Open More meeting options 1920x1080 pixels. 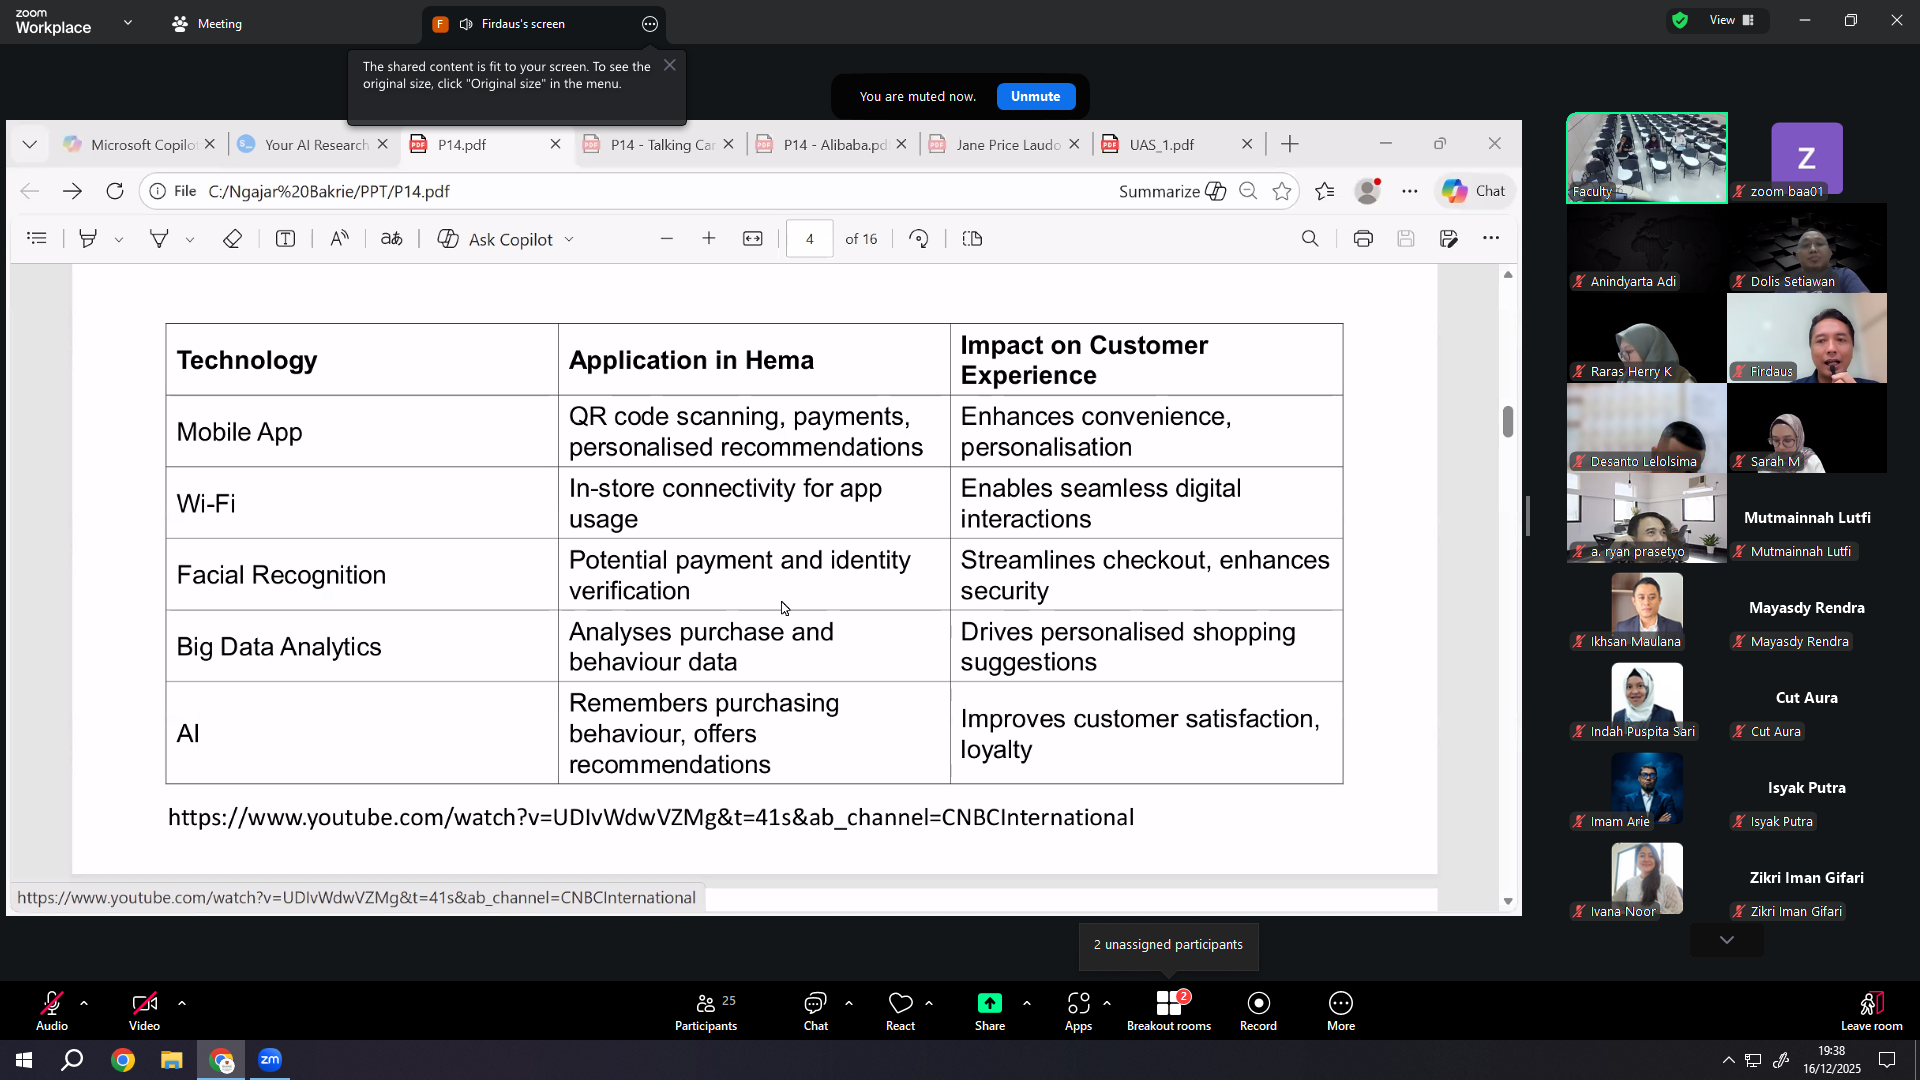(x=1341, y=1011)
